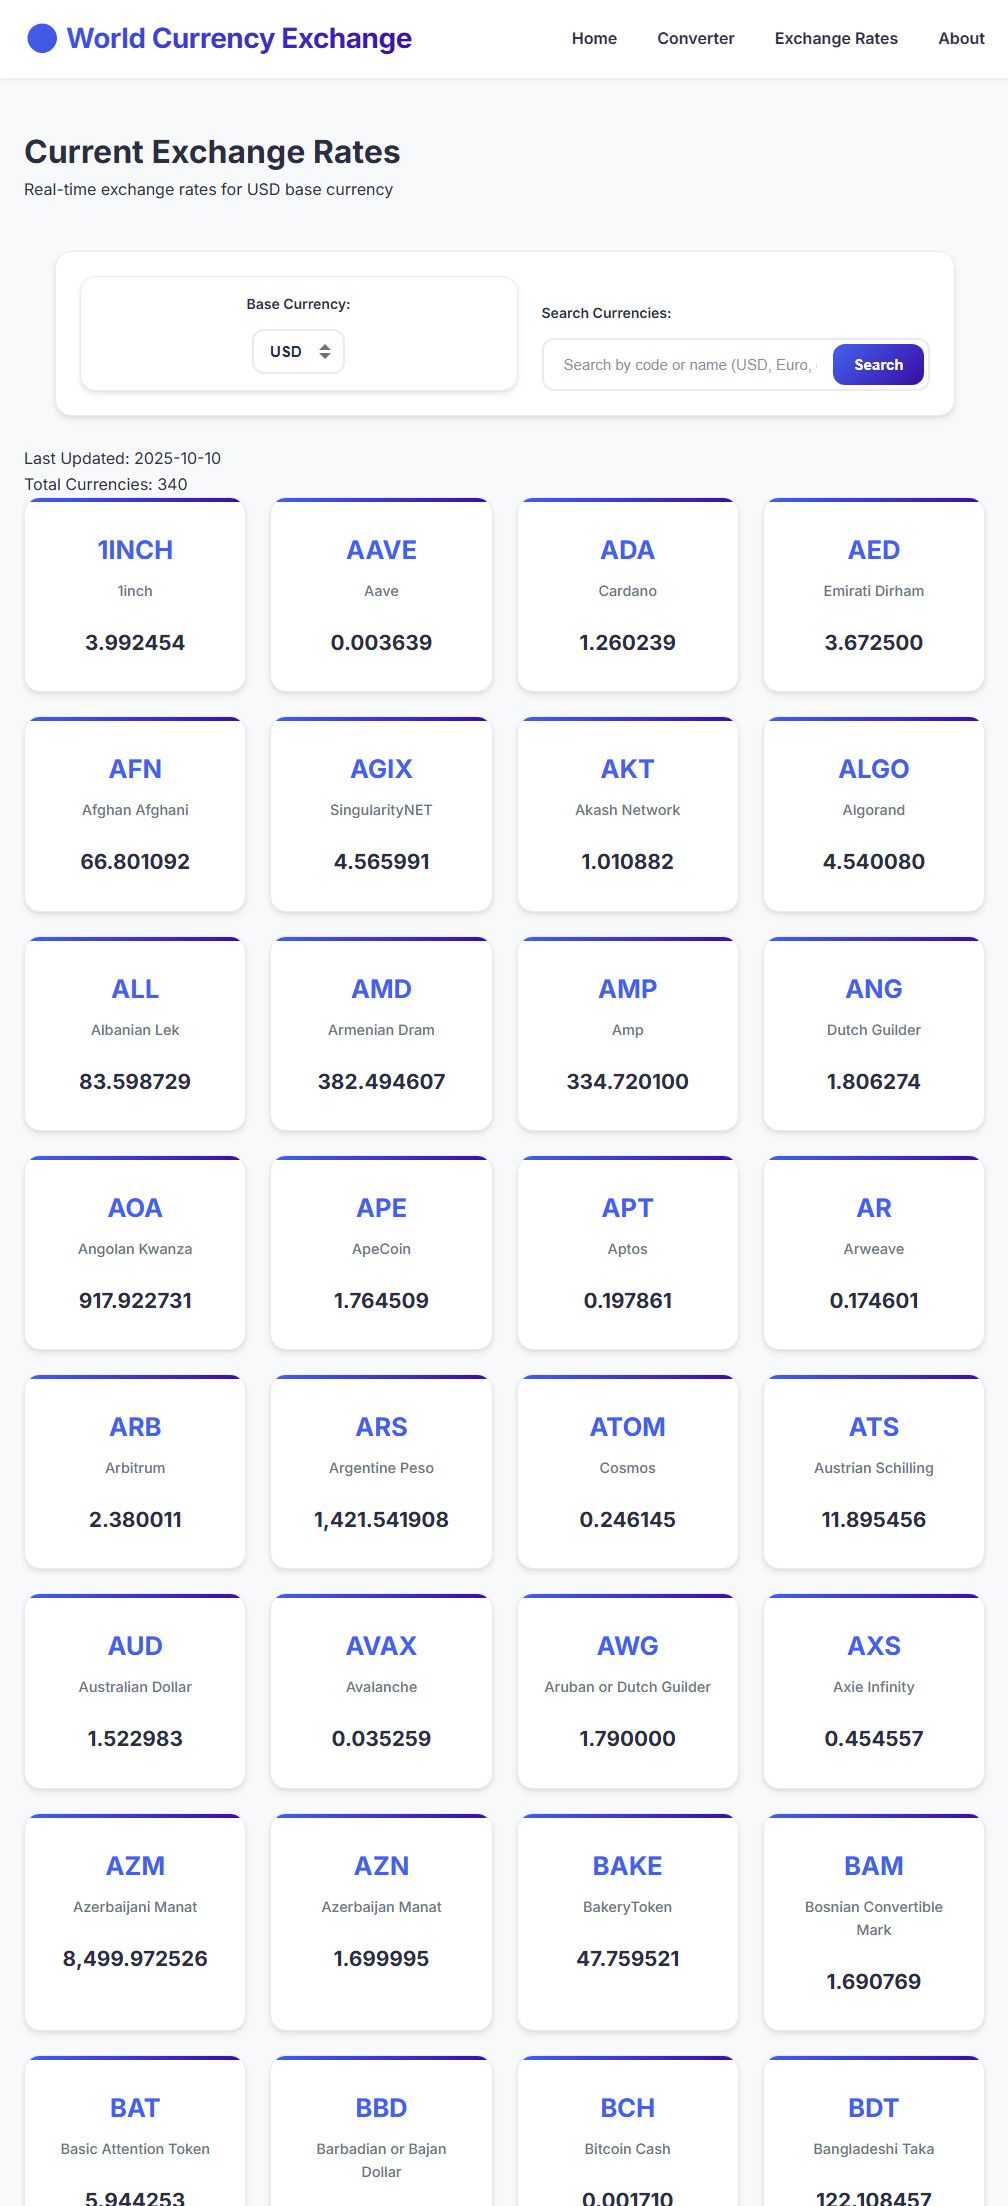Select the AMD Armenian Dram card
This screenshot has width=1008, height=2206.
[x=381, y=1034]
